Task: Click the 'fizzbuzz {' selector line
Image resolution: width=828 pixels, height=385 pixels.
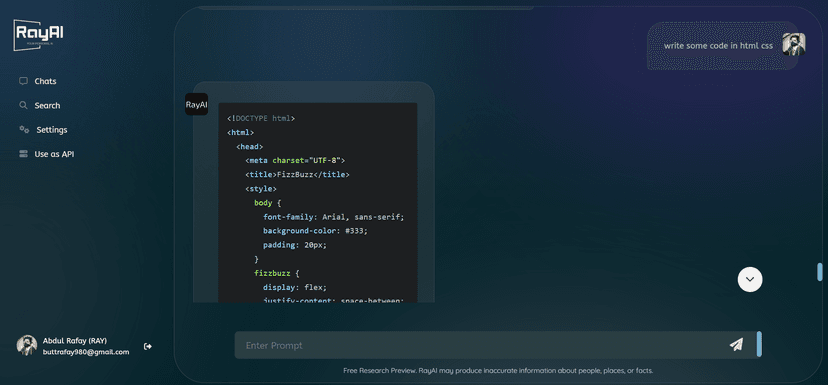Action: (277, 274)
